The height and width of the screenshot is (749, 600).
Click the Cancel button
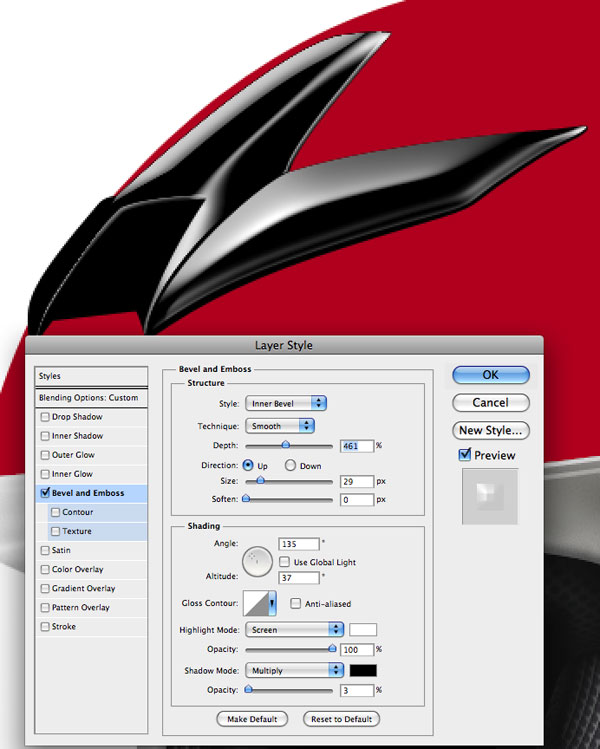(x=491, y=403)
